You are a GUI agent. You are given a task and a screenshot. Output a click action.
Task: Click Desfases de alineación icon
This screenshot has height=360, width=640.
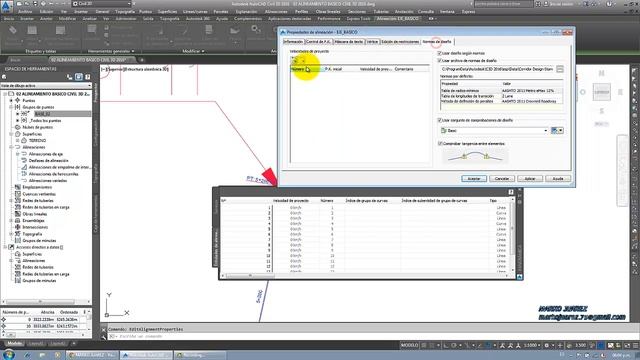tap(24, 160)
